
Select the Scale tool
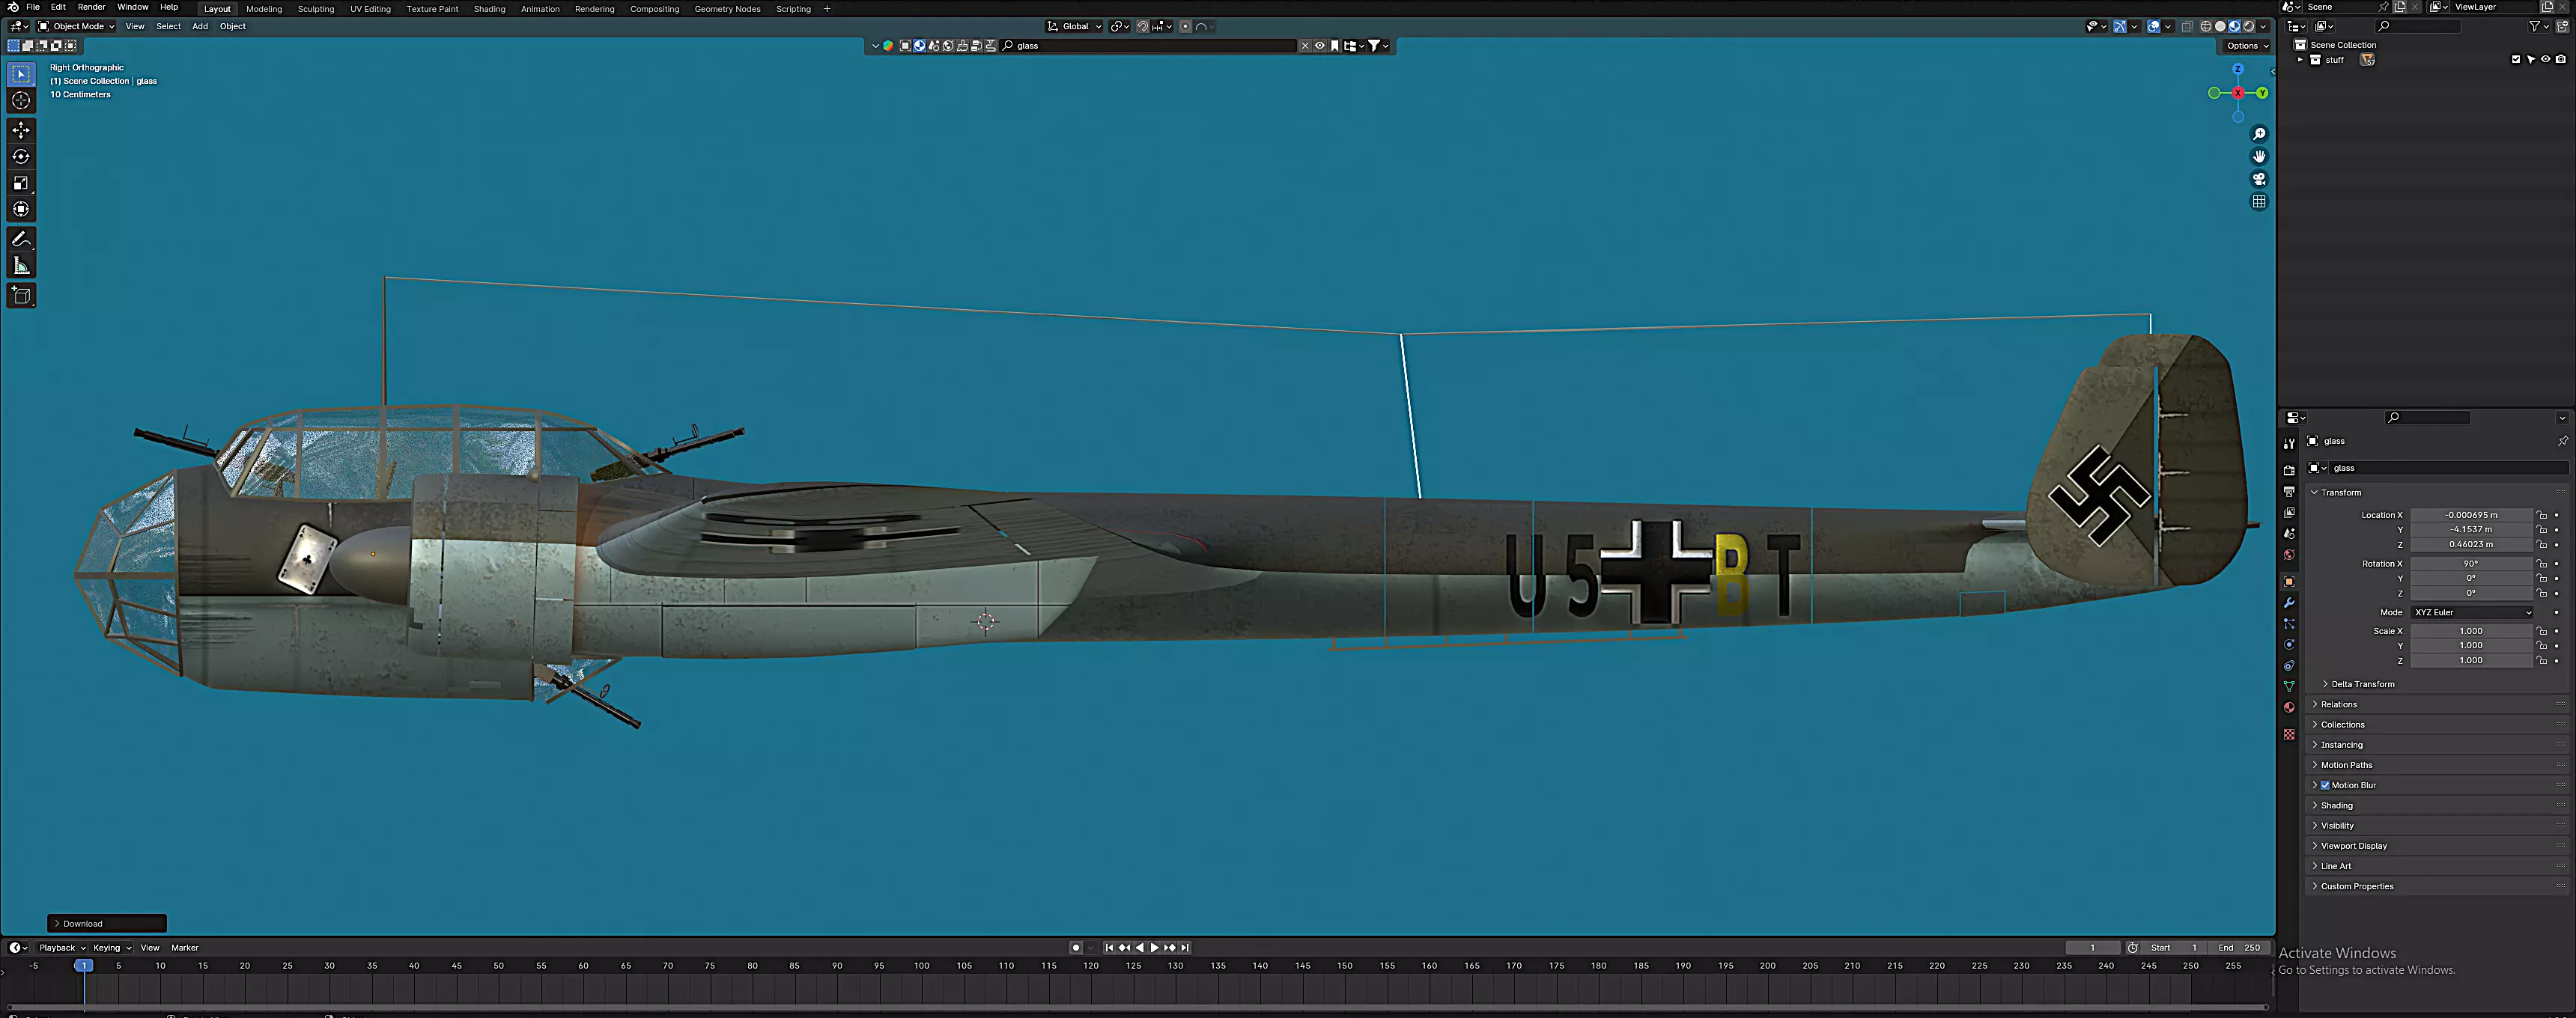coord(21,183)
